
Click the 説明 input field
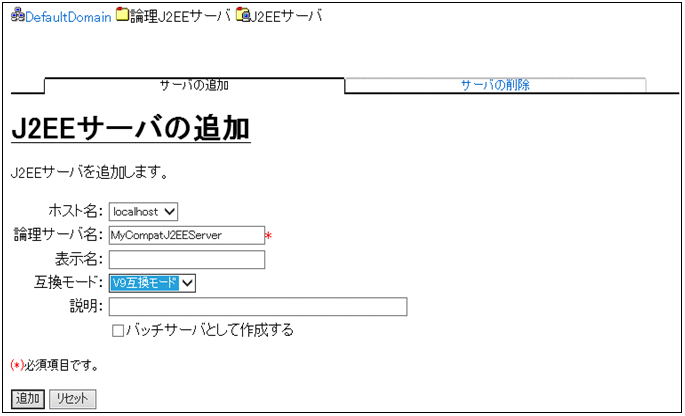point(258,307)
